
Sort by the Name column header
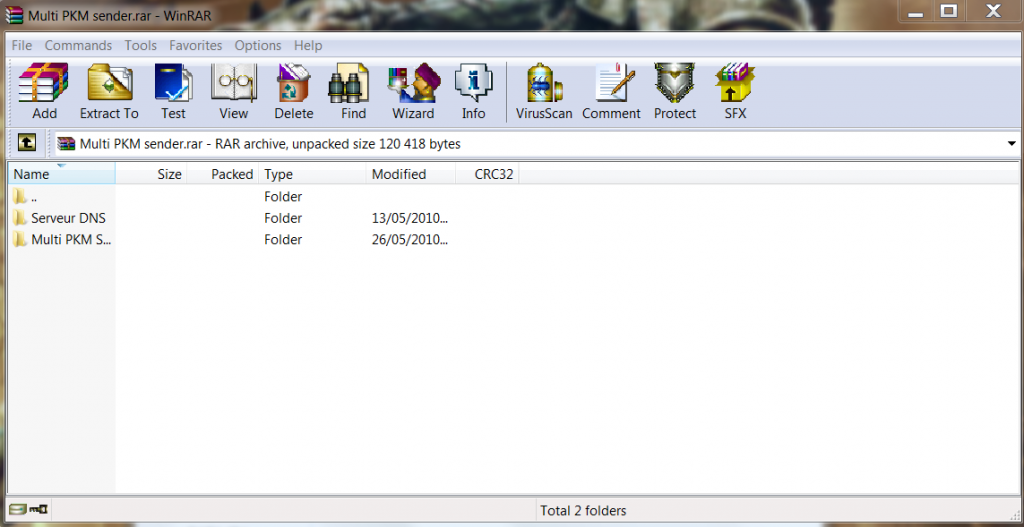62,174
